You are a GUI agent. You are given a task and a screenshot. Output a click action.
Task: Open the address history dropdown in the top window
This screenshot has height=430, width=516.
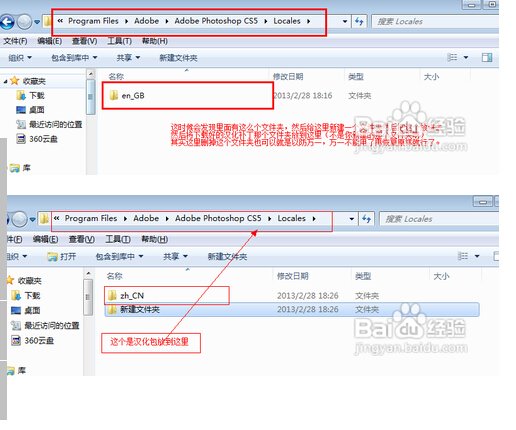pos(345,22)
